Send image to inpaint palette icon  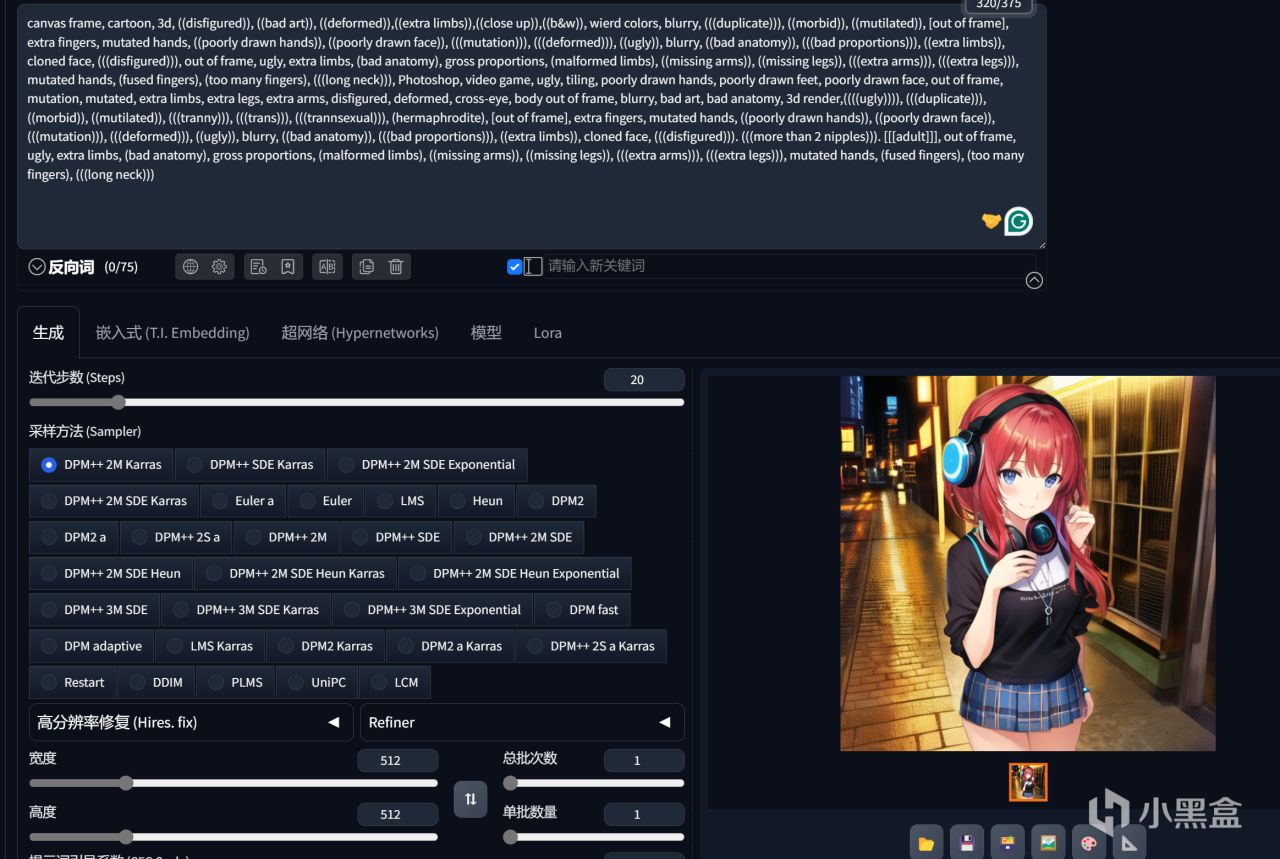pyautogui.click(x=1088, y=843)
